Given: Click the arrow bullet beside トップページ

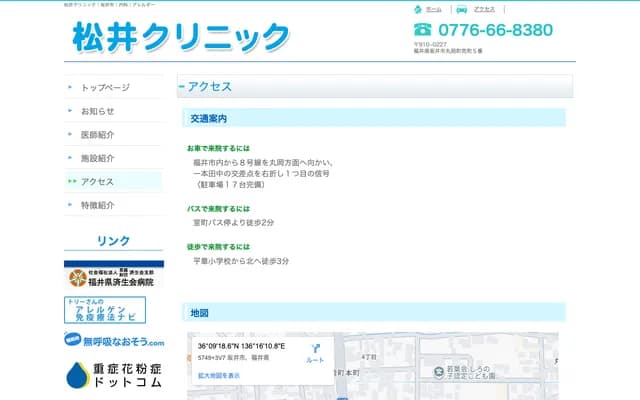Looking at the screenshot, I should tap(70, 88).
